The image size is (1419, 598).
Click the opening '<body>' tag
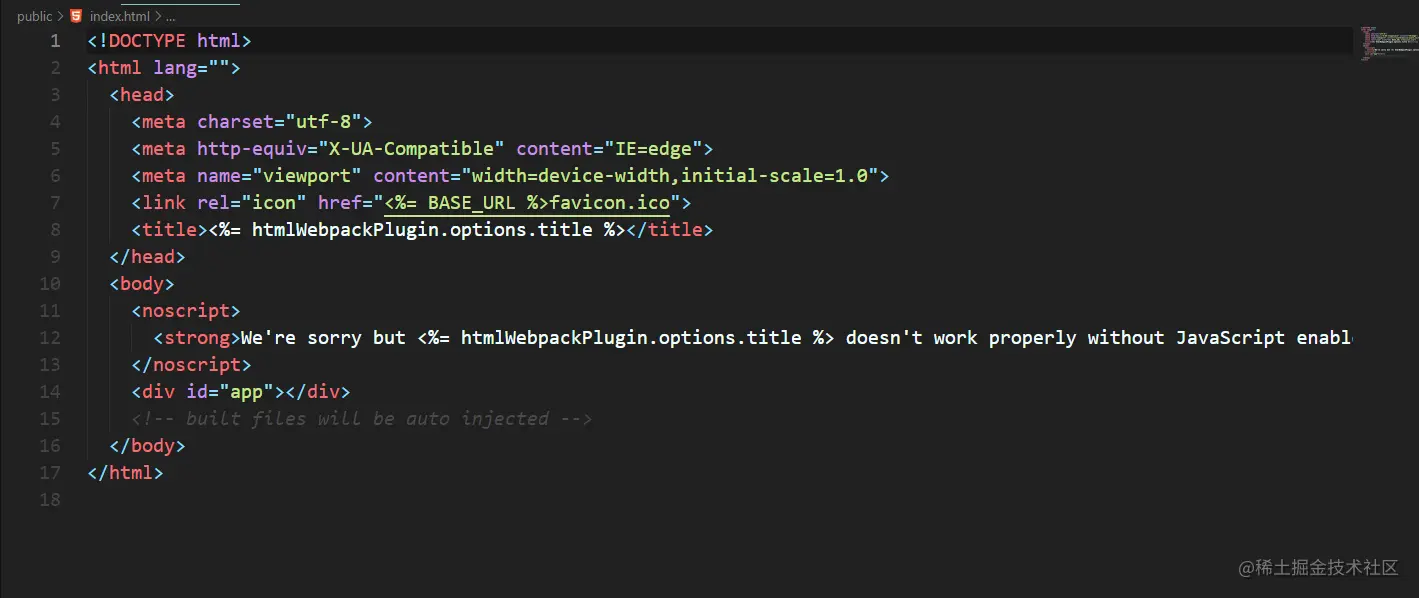[x=142, y=284]
